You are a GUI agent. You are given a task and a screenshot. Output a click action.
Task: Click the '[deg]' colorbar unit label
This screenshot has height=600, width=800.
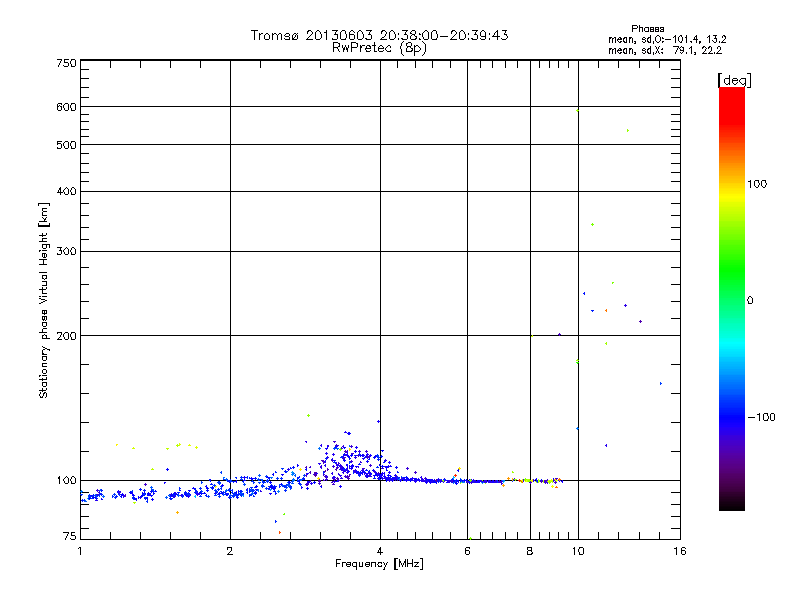(734, 80)
